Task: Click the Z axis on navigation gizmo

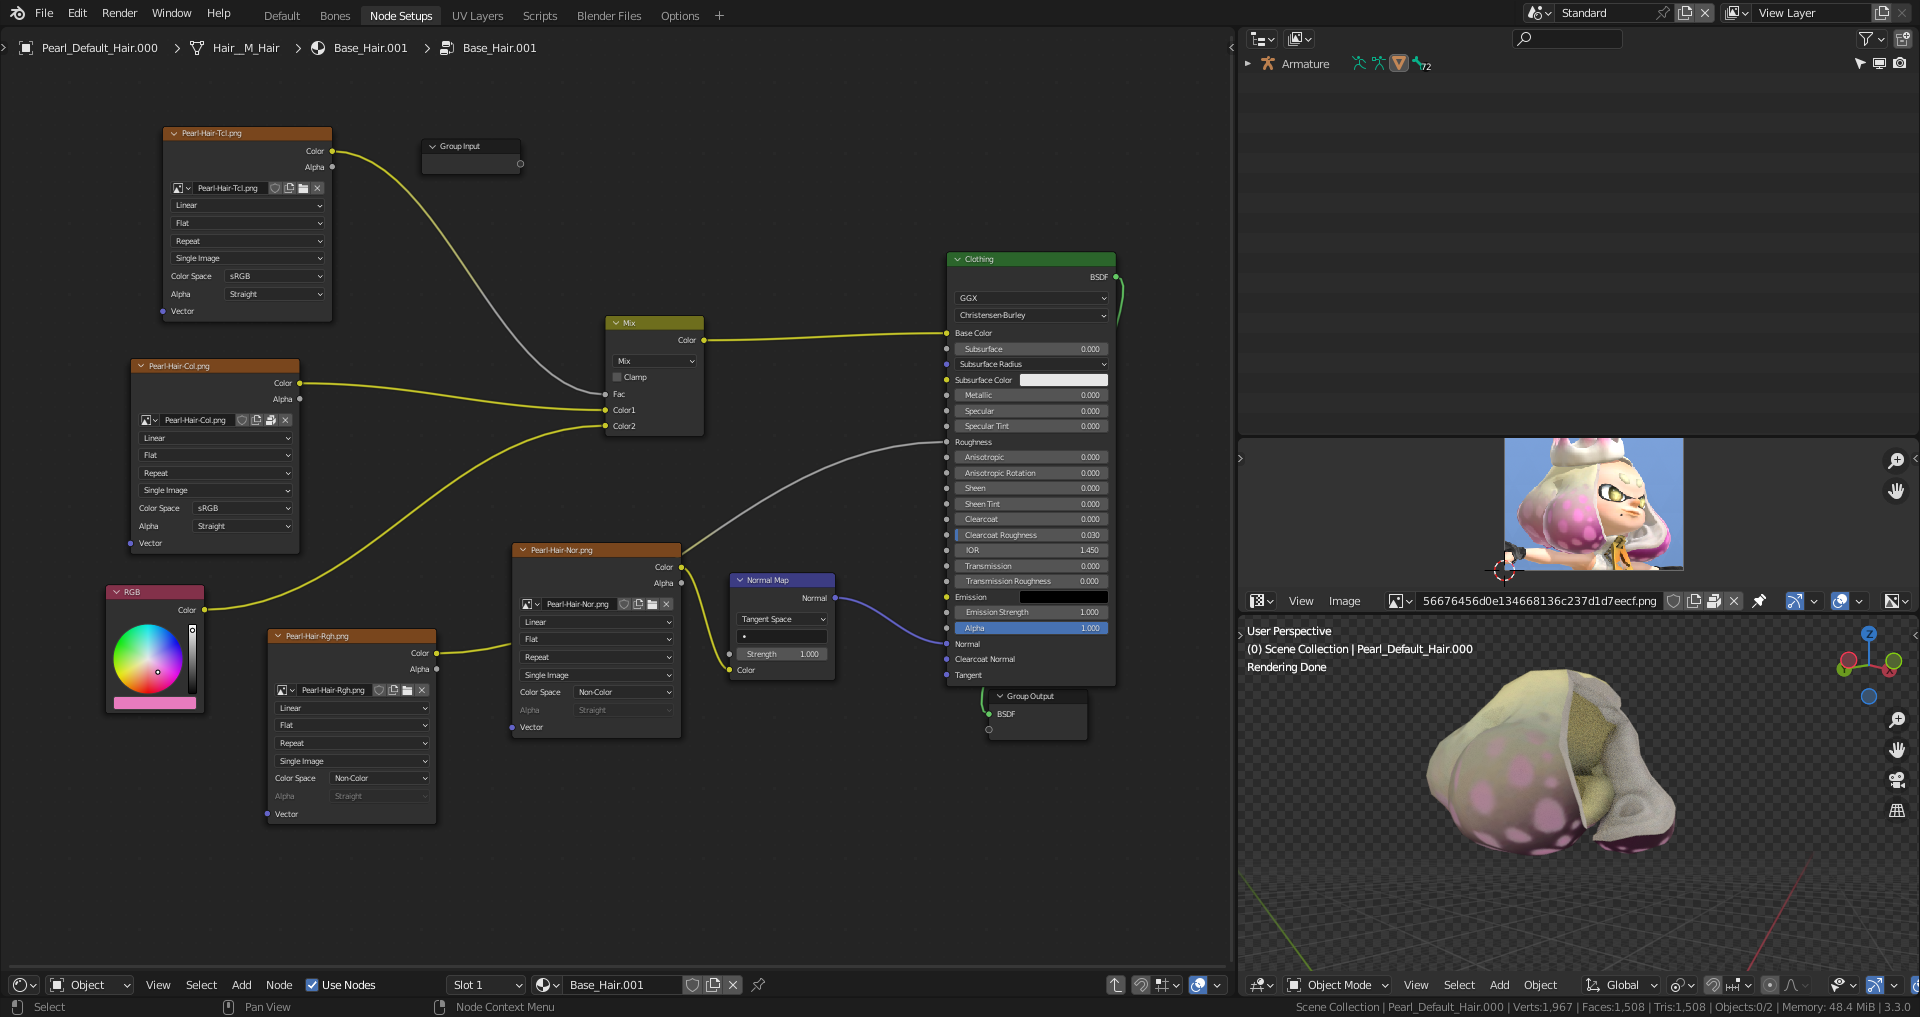Action: 1869,634
